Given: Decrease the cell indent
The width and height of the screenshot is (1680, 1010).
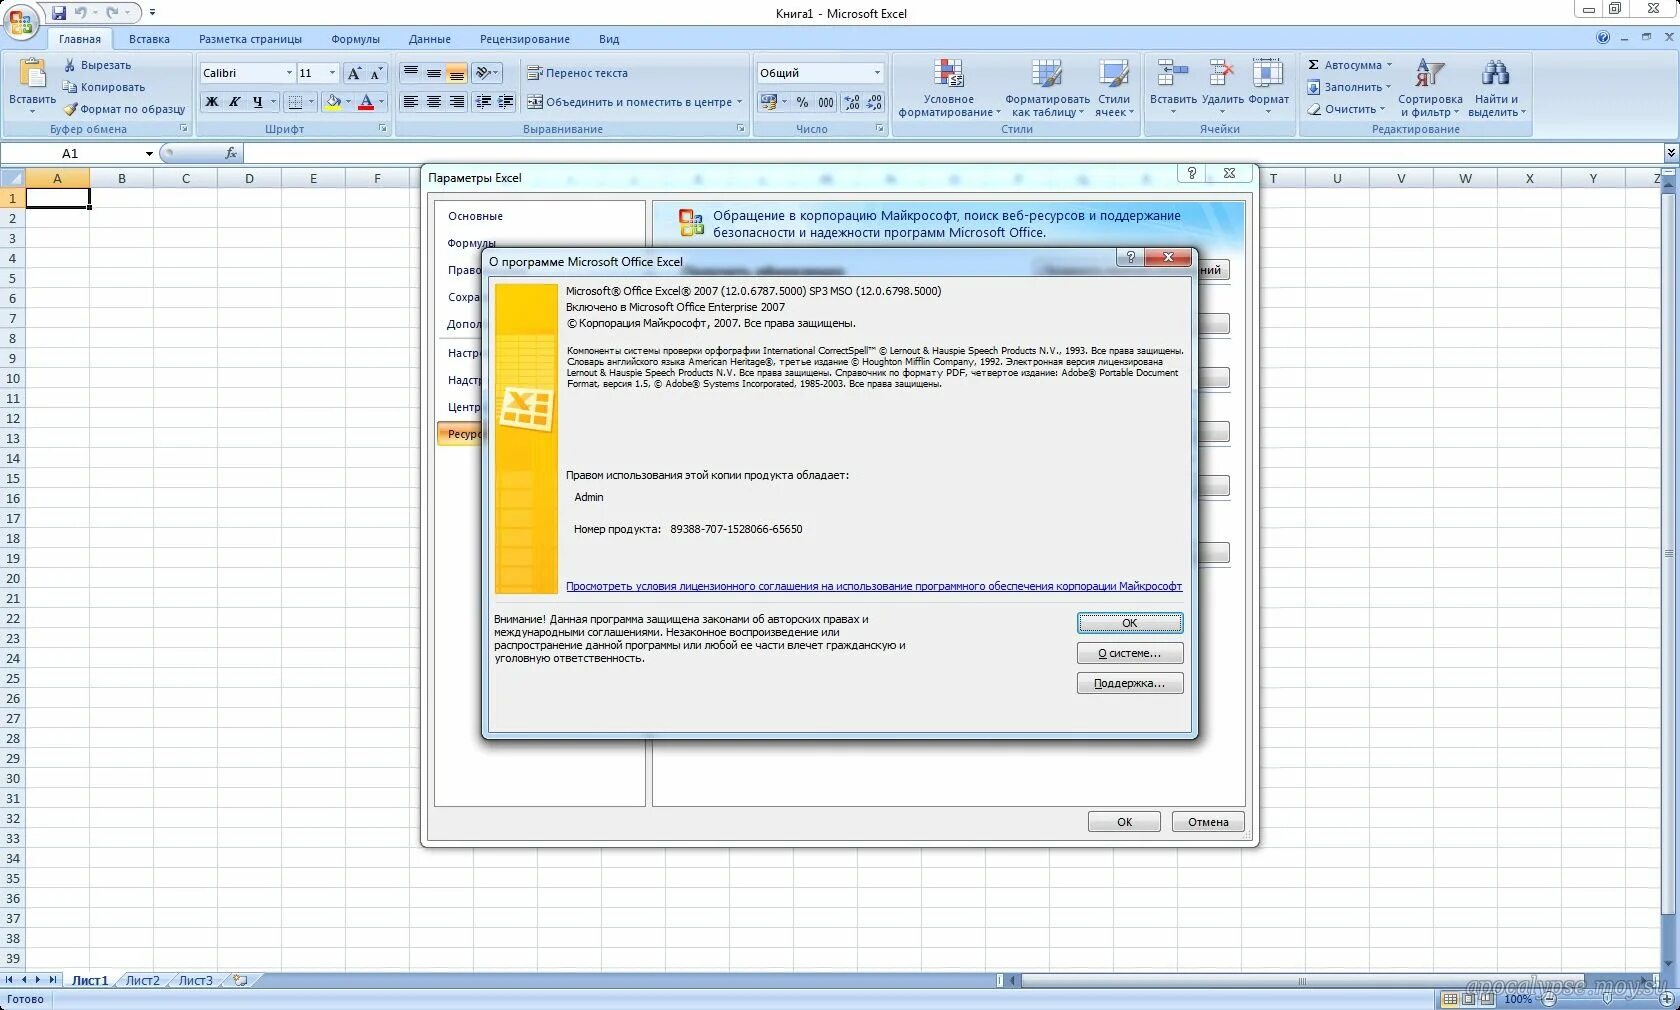Looking at the screenshot, I should pos(484,102).
